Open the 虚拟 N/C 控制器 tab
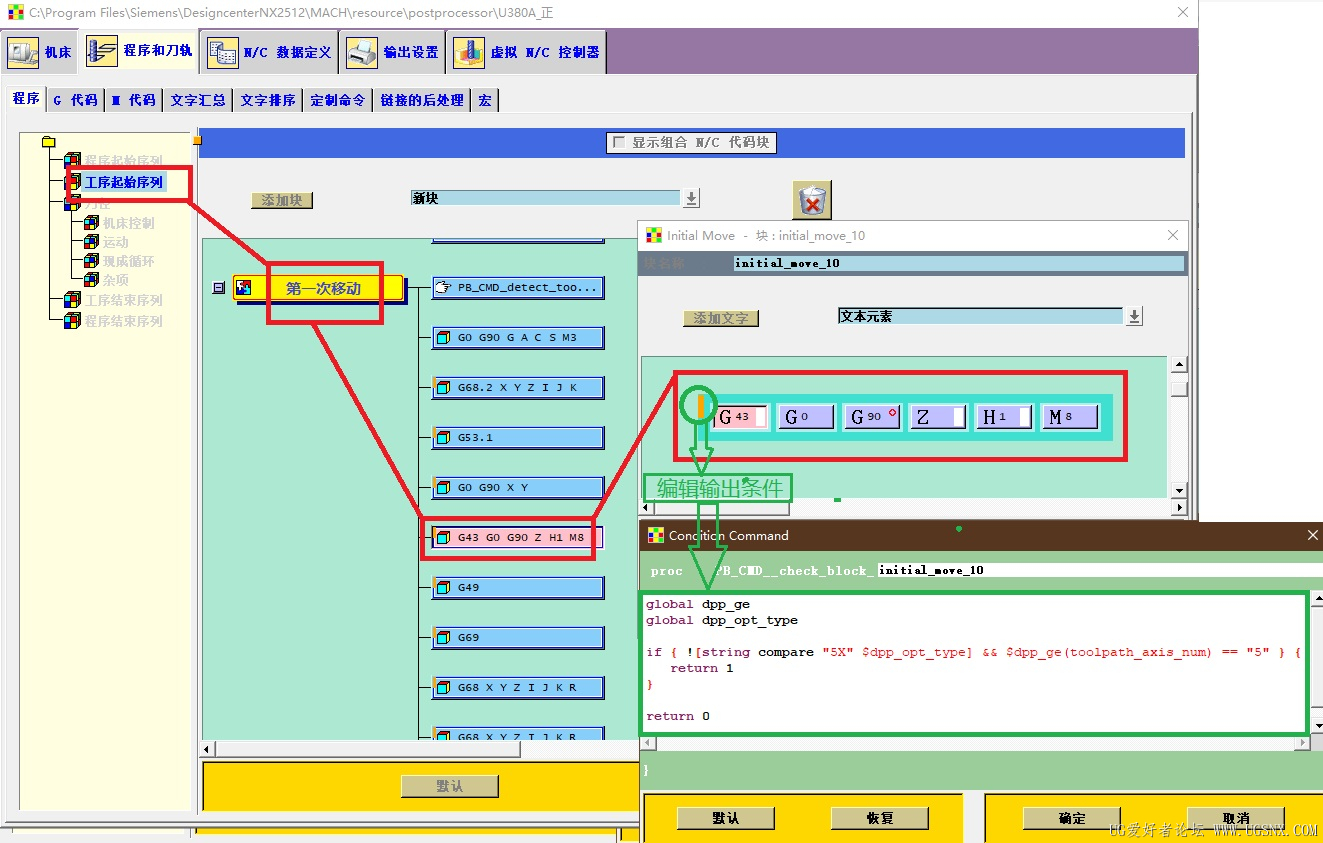 [526, 52]
